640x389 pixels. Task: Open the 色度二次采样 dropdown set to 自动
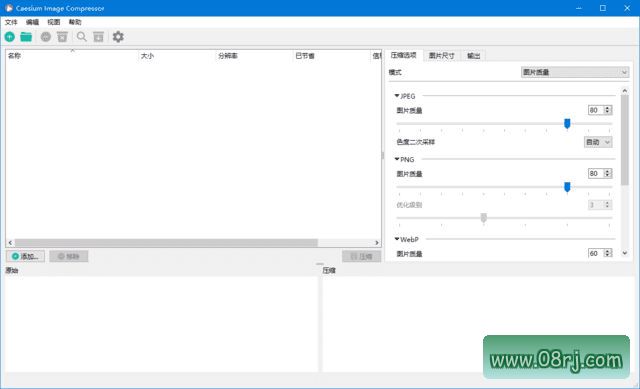(x=598, y=142)
